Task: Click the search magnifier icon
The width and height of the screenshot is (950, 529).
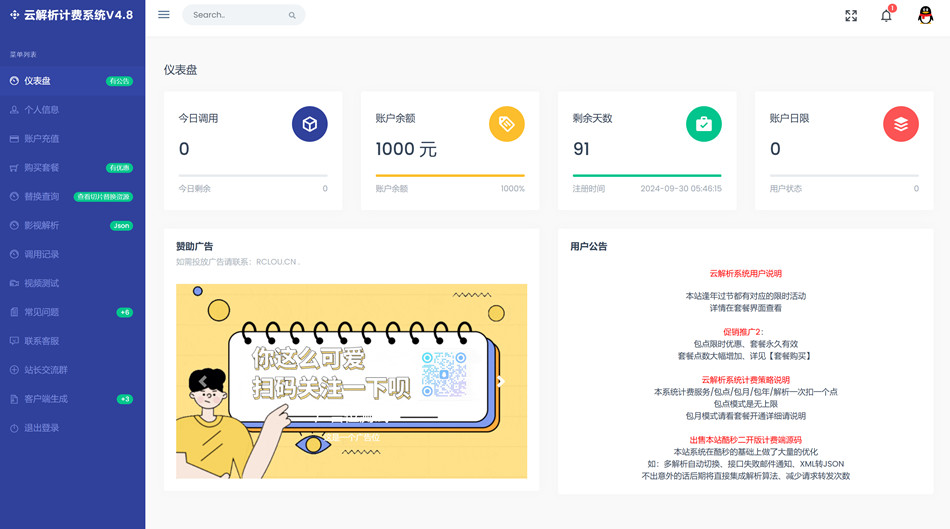Action: coord(292,15)
